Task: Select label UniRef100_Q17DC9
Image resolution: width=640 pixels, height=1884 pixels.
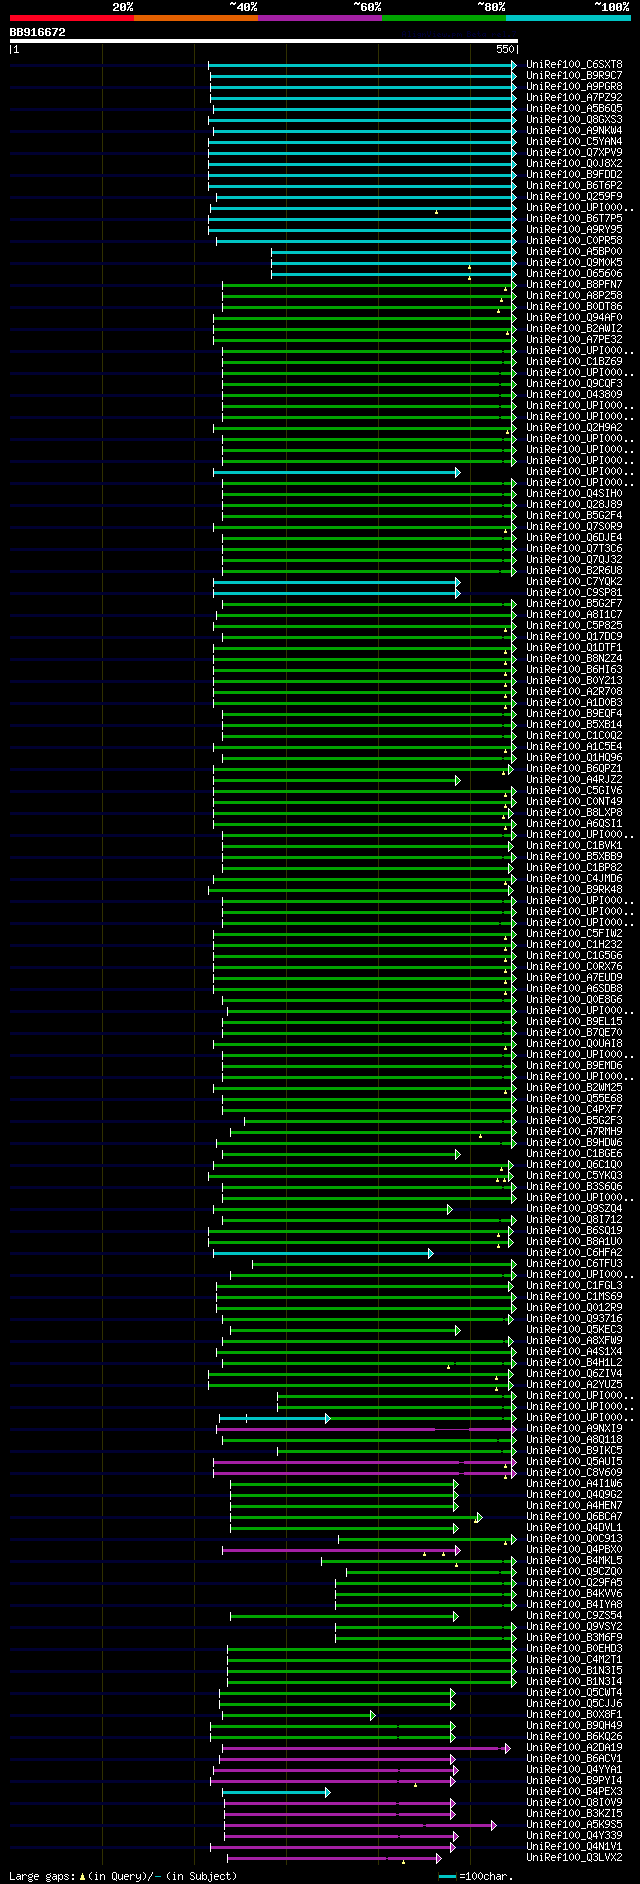Action: [x=574, y=636]
